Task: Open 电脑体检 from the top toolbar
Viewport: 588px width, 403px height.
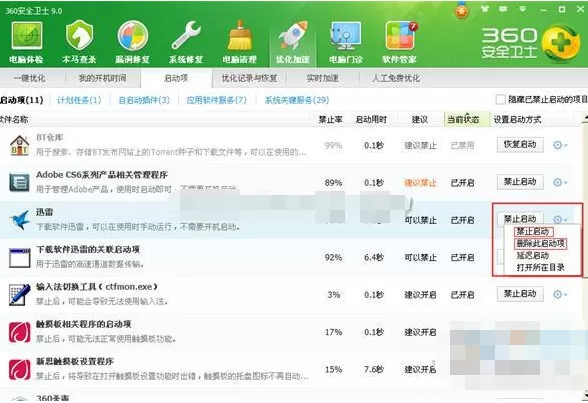Action: coord(26,41)
